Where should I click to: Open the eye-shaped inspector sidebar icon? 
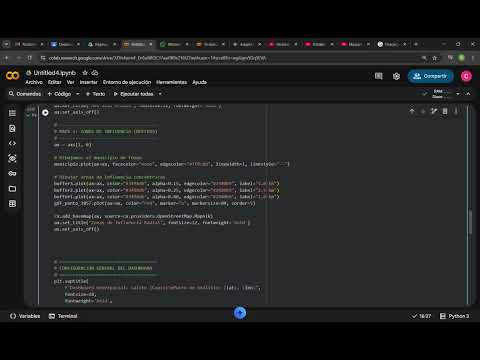click(x=12, y=158)
